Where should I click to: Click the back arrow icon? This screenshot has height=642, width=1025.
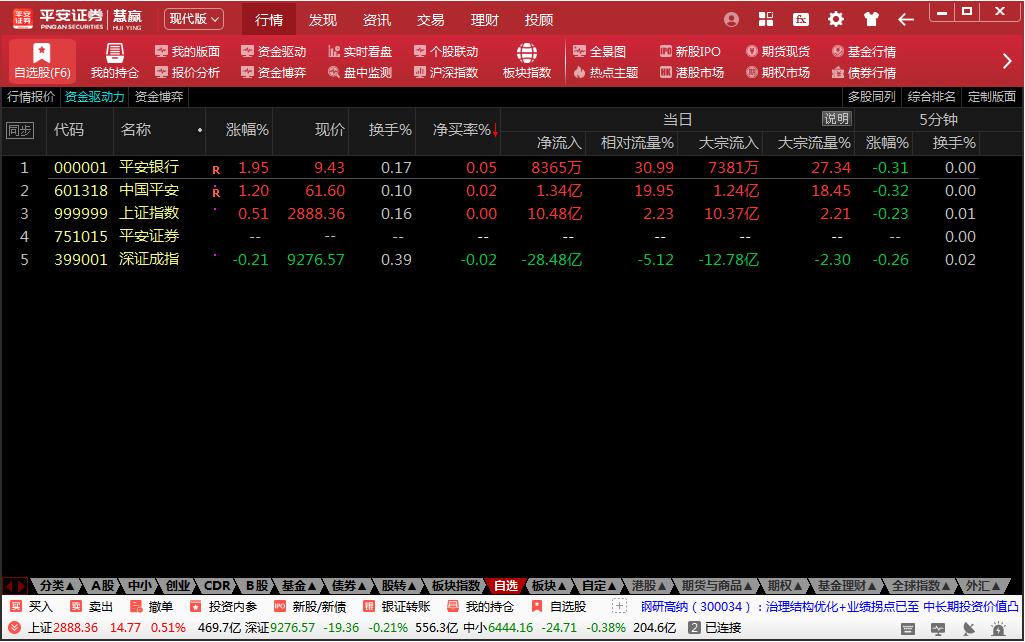coord(905,20)
